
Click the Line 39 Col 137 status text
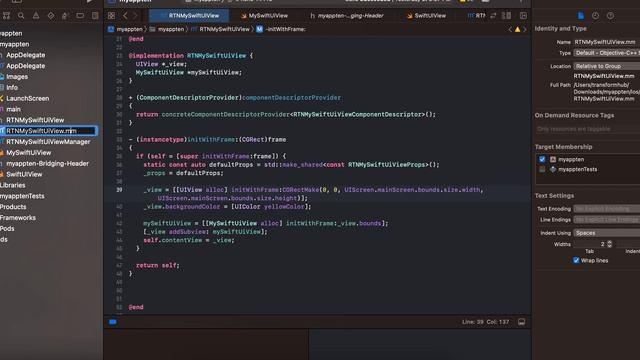485,322
